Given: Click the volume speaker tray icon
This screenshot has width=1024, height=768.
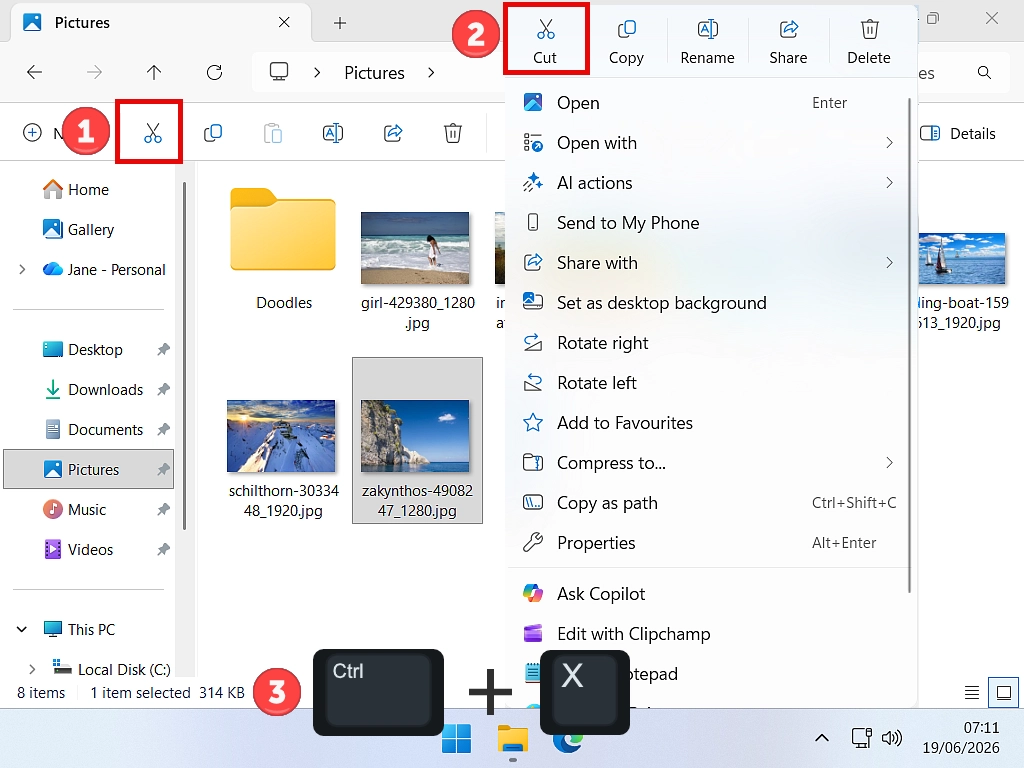Looking at the screenshot, I should pyautogui.click(x=891, y=738).
